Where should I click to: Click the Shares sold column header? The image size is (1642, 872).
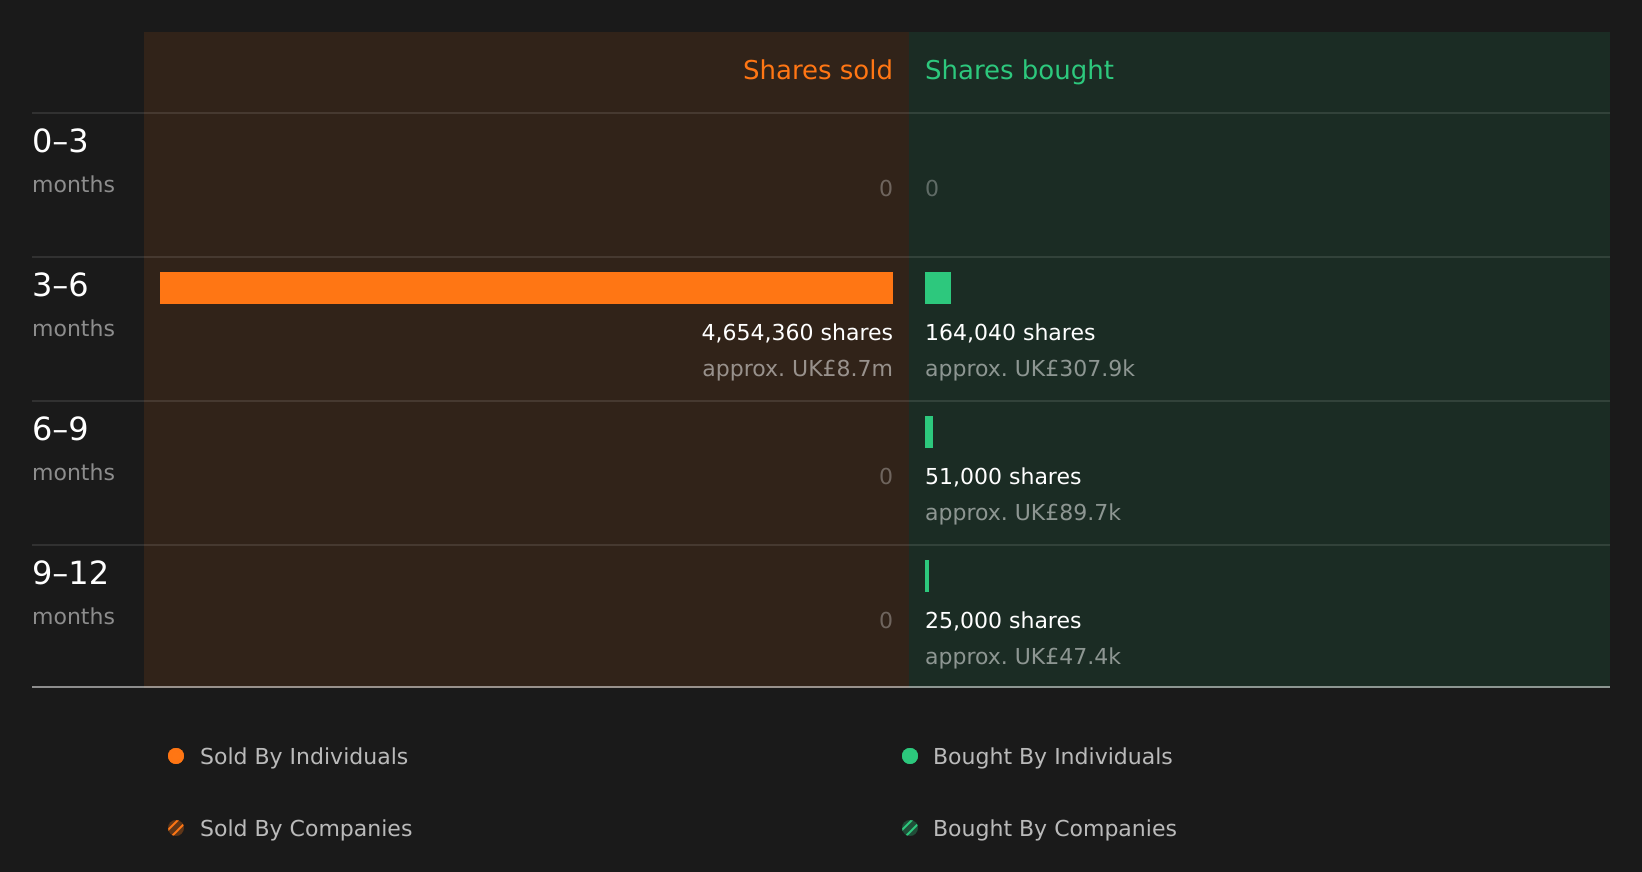(x=817, y=70)
